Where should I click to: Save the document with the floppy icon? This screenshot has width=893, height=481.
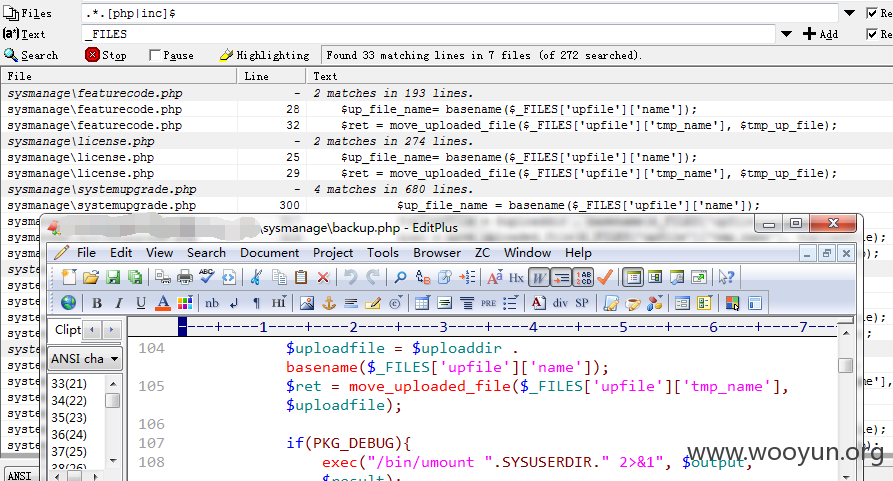tap(113, 277)
